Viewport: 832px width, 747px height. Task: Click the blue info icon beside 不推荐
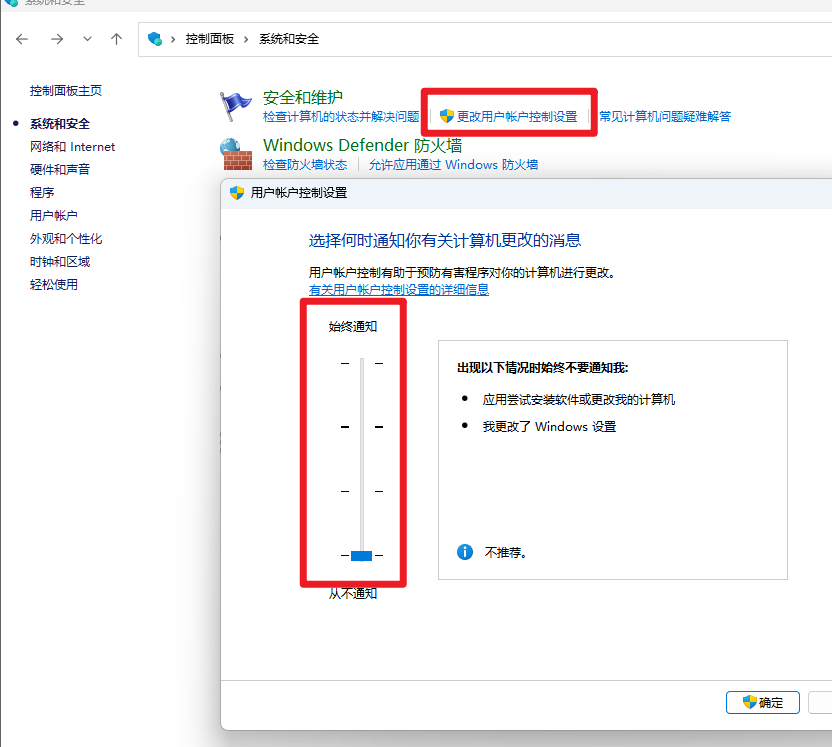tap(465, 551)
